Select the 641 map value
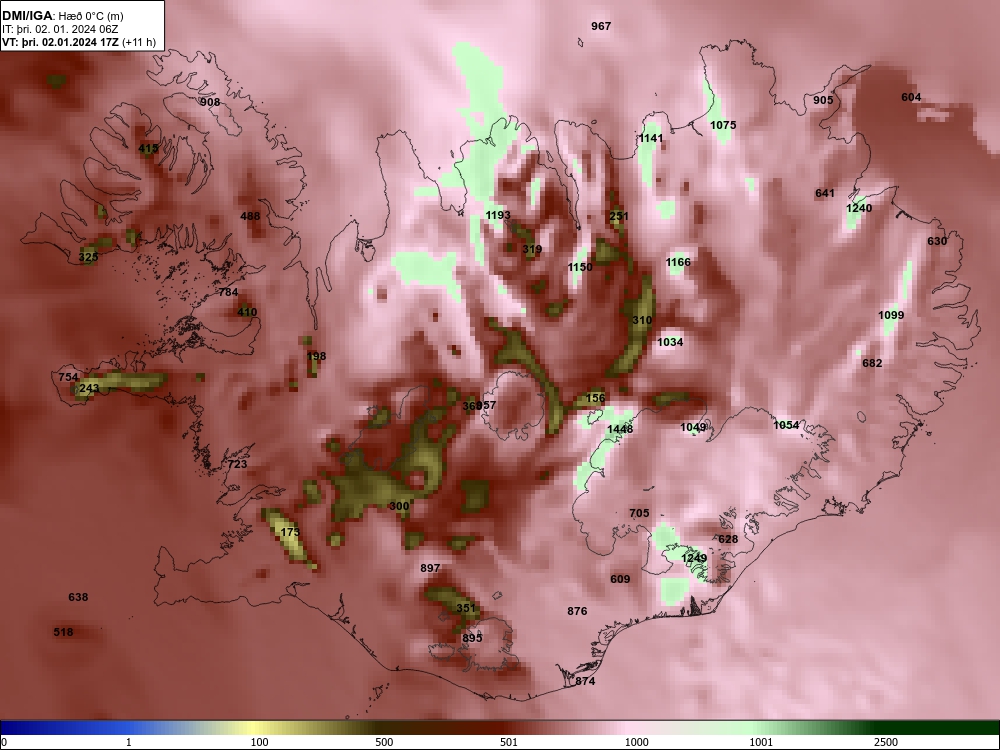Screen dimensions: 1000x750 click(x=825, y=194)
